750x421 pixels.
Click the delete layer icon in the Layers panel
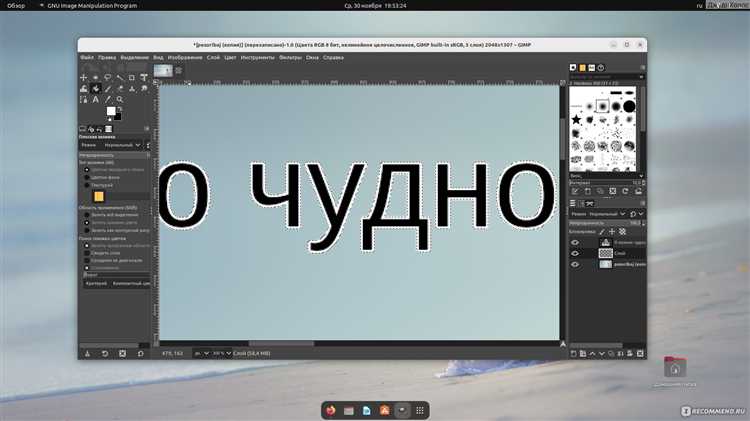click(x=640, y=354)
